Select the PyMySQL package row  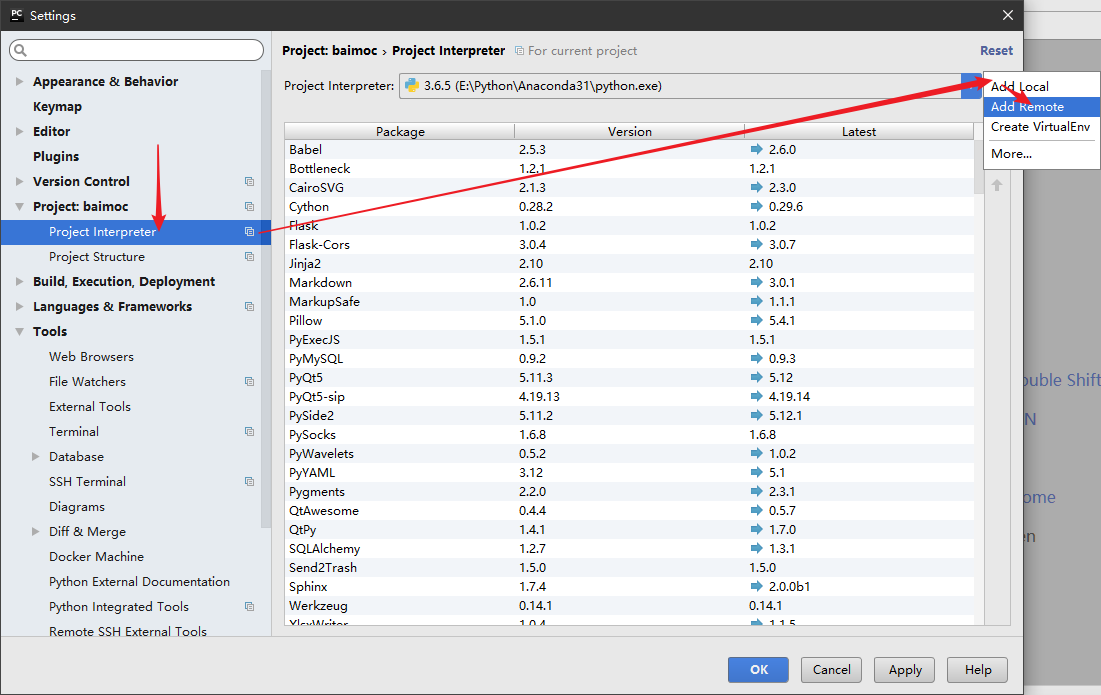[629, 358]
